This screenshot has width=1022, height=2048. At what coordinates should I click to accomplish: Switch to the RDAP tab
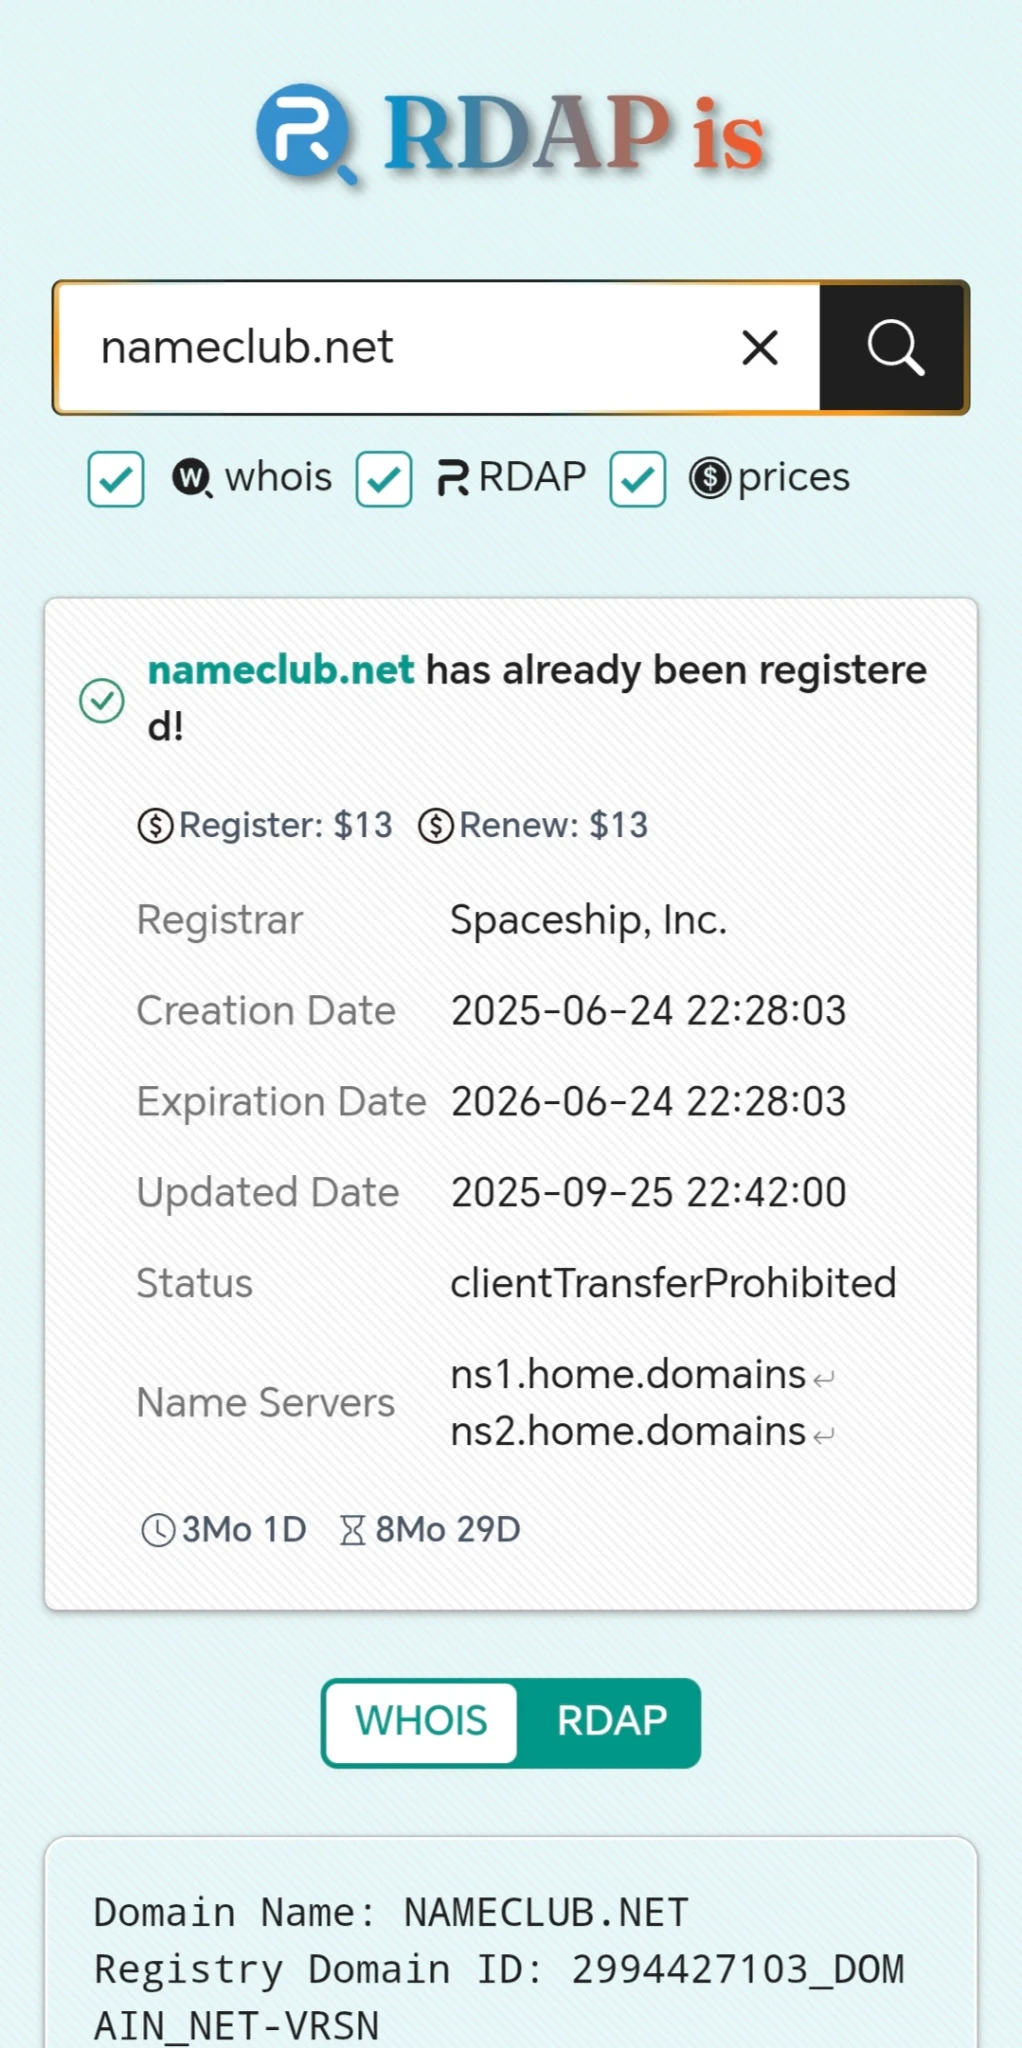611,1721
